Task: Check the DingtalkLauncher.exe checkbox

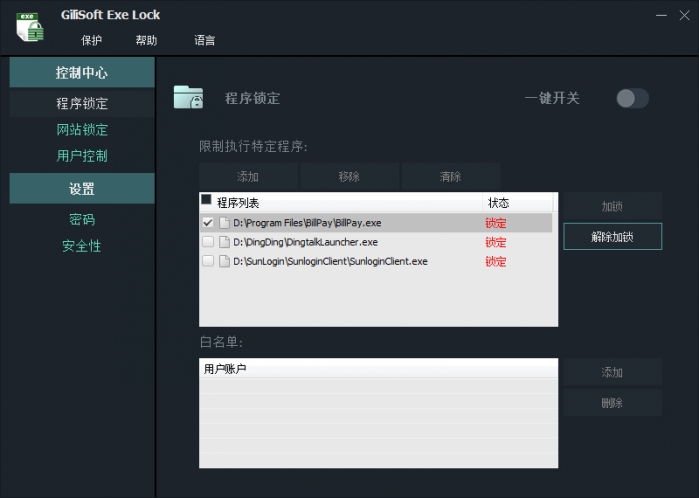Action: click(x=208, y=242)
